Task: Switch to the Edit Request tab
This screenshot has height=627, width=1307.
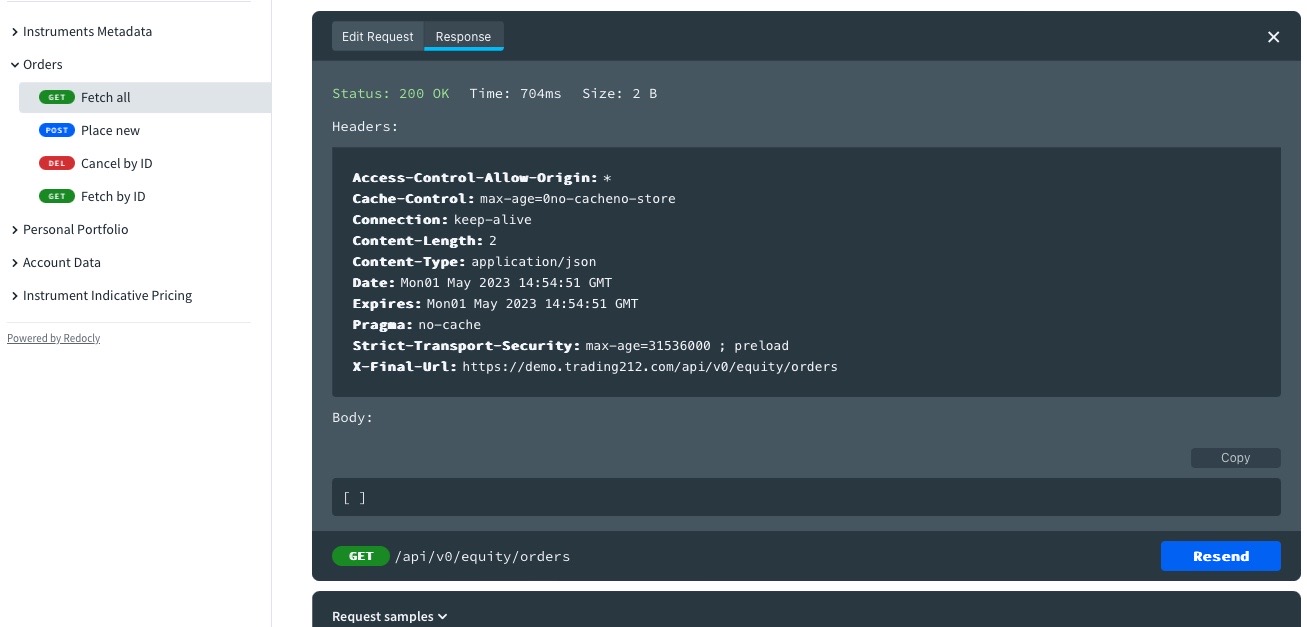Action: click(x=377, y=37)
